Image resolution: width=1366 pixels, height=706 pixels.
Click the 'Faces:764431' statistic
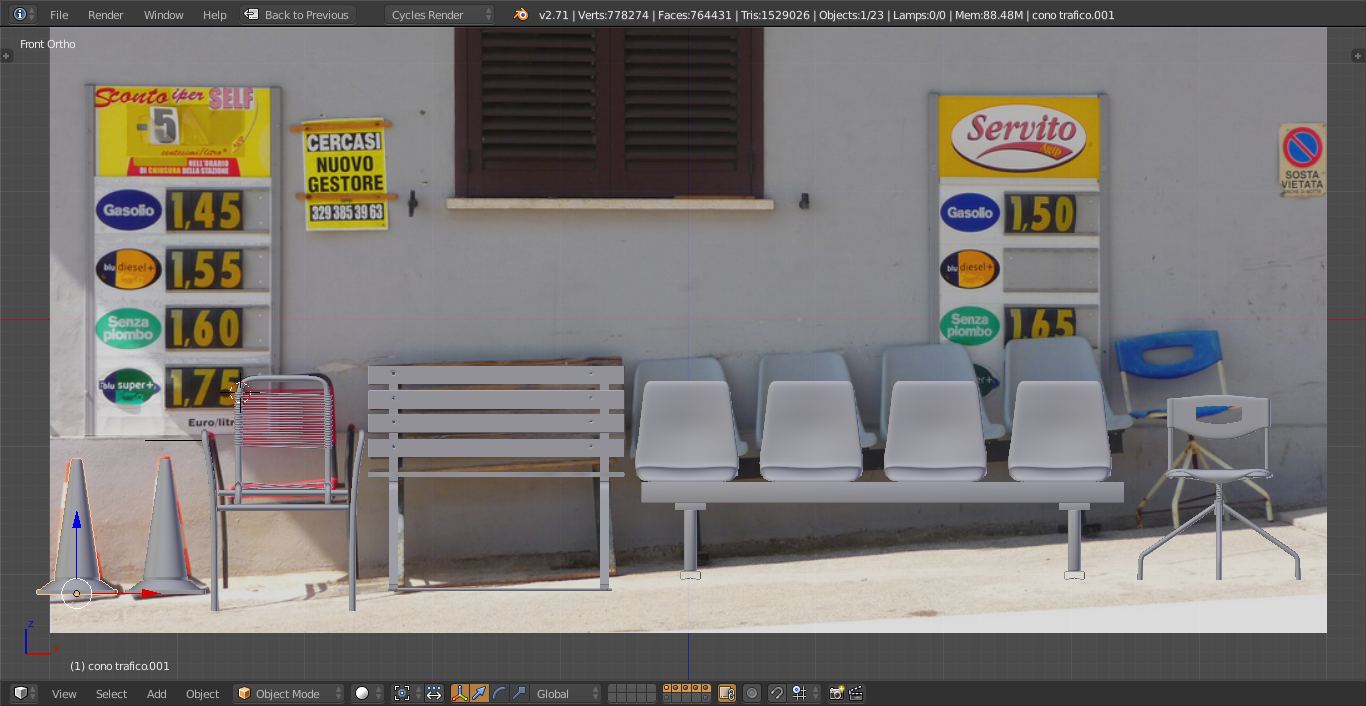pos(696,15)
